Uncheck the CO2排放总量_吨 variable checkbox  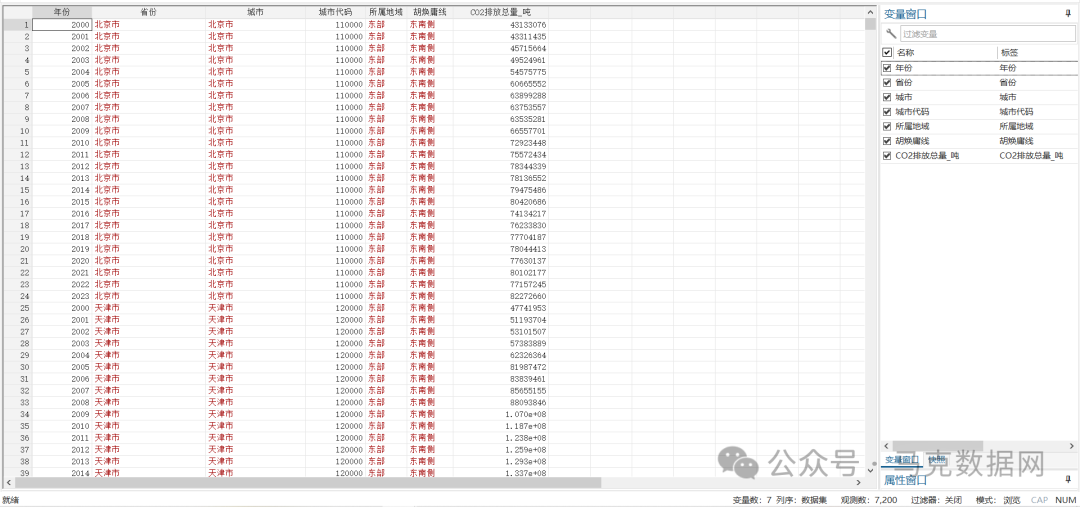[887, 156]
